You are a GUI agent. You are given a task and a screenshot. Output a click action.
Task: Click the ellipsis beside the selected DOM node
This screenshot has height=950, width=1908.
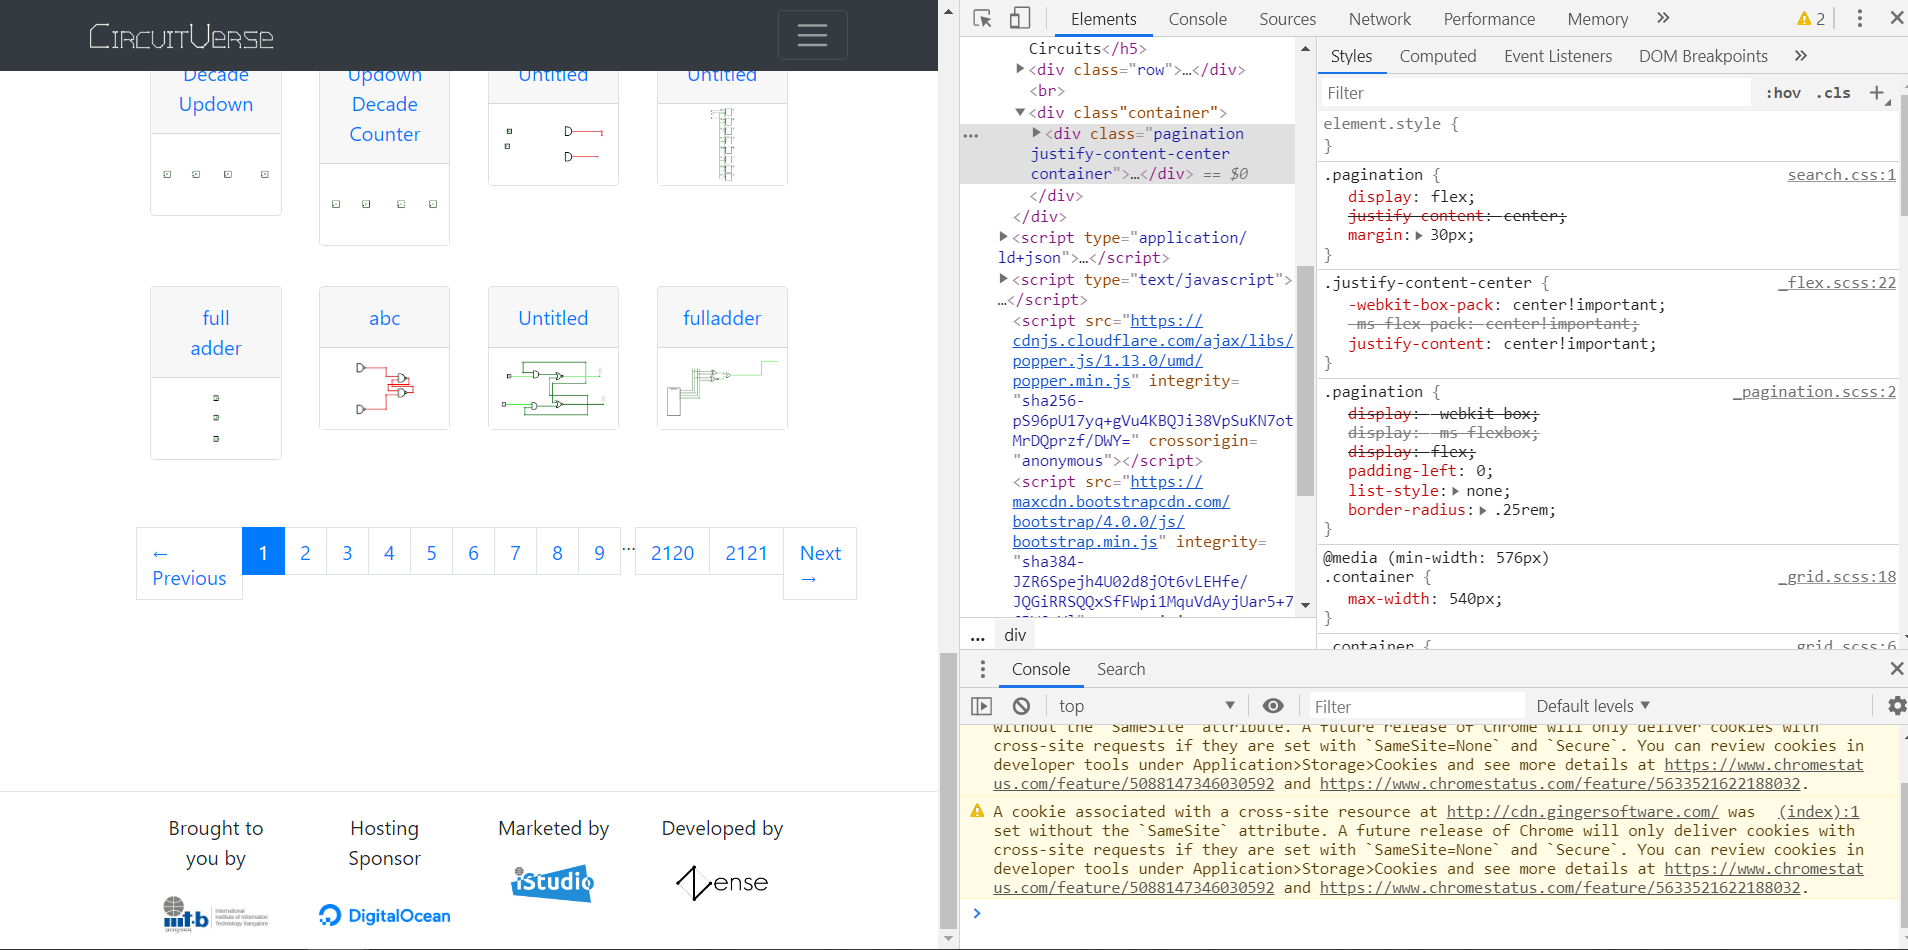coord(971,134)
